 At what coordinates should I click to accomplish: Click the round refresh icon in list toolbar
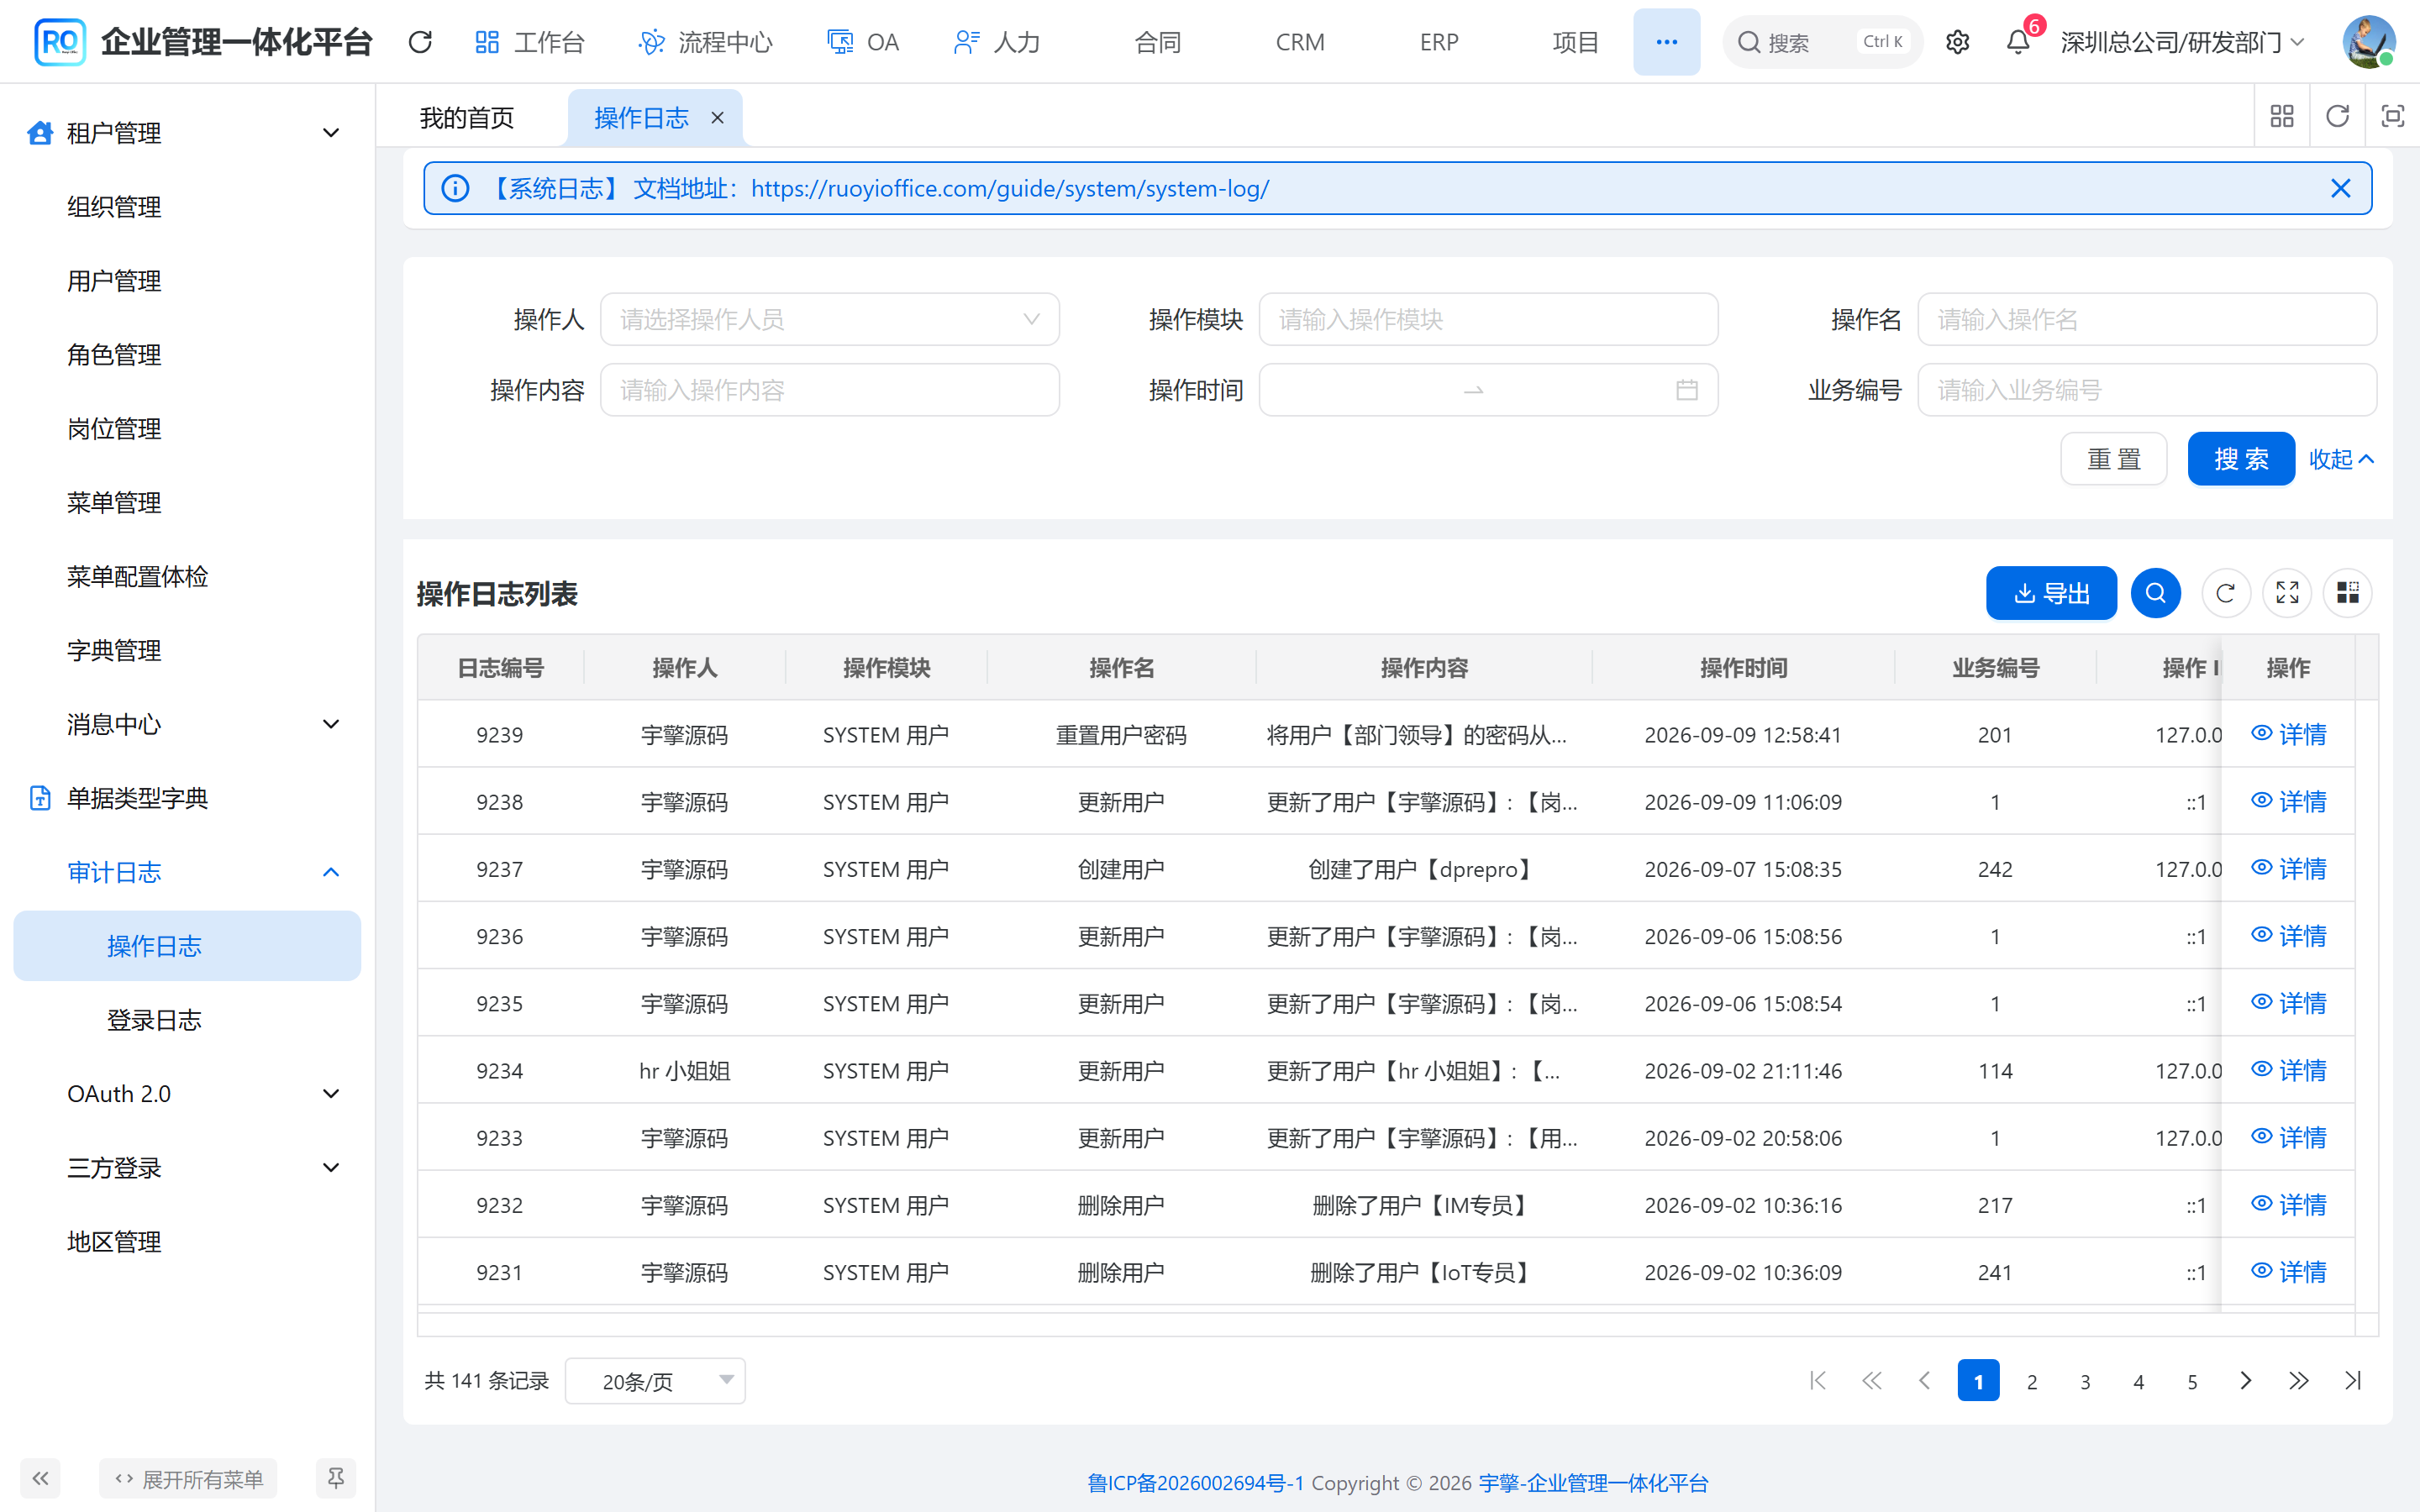(2225, 593)
